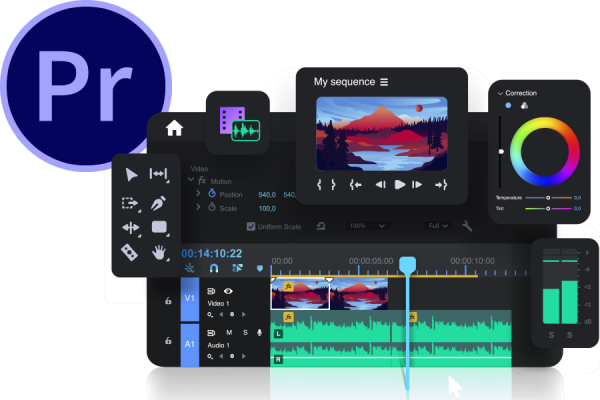Select the Pen tool
The width and height of the screenshot is (600, 400).
click(x=158, y=201)
